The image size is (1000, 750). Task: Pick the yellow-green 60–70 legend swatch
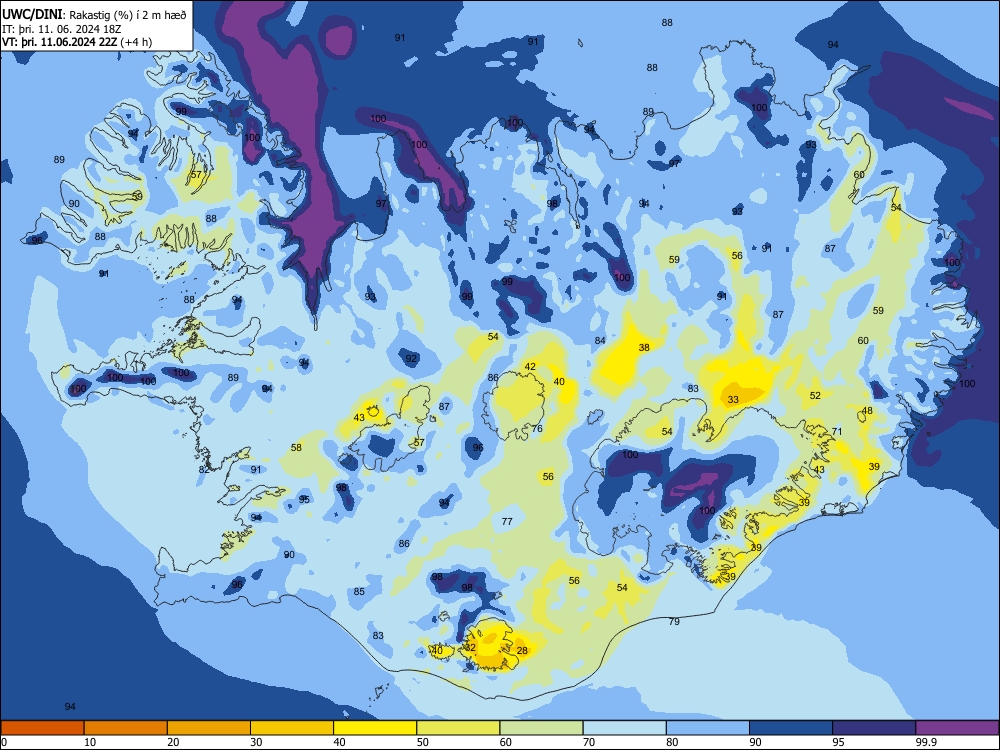pos(541,728)
